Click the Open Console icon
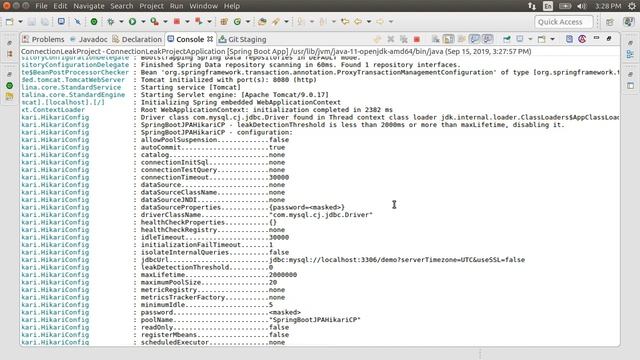640x360 pixels. click(542, 39)
